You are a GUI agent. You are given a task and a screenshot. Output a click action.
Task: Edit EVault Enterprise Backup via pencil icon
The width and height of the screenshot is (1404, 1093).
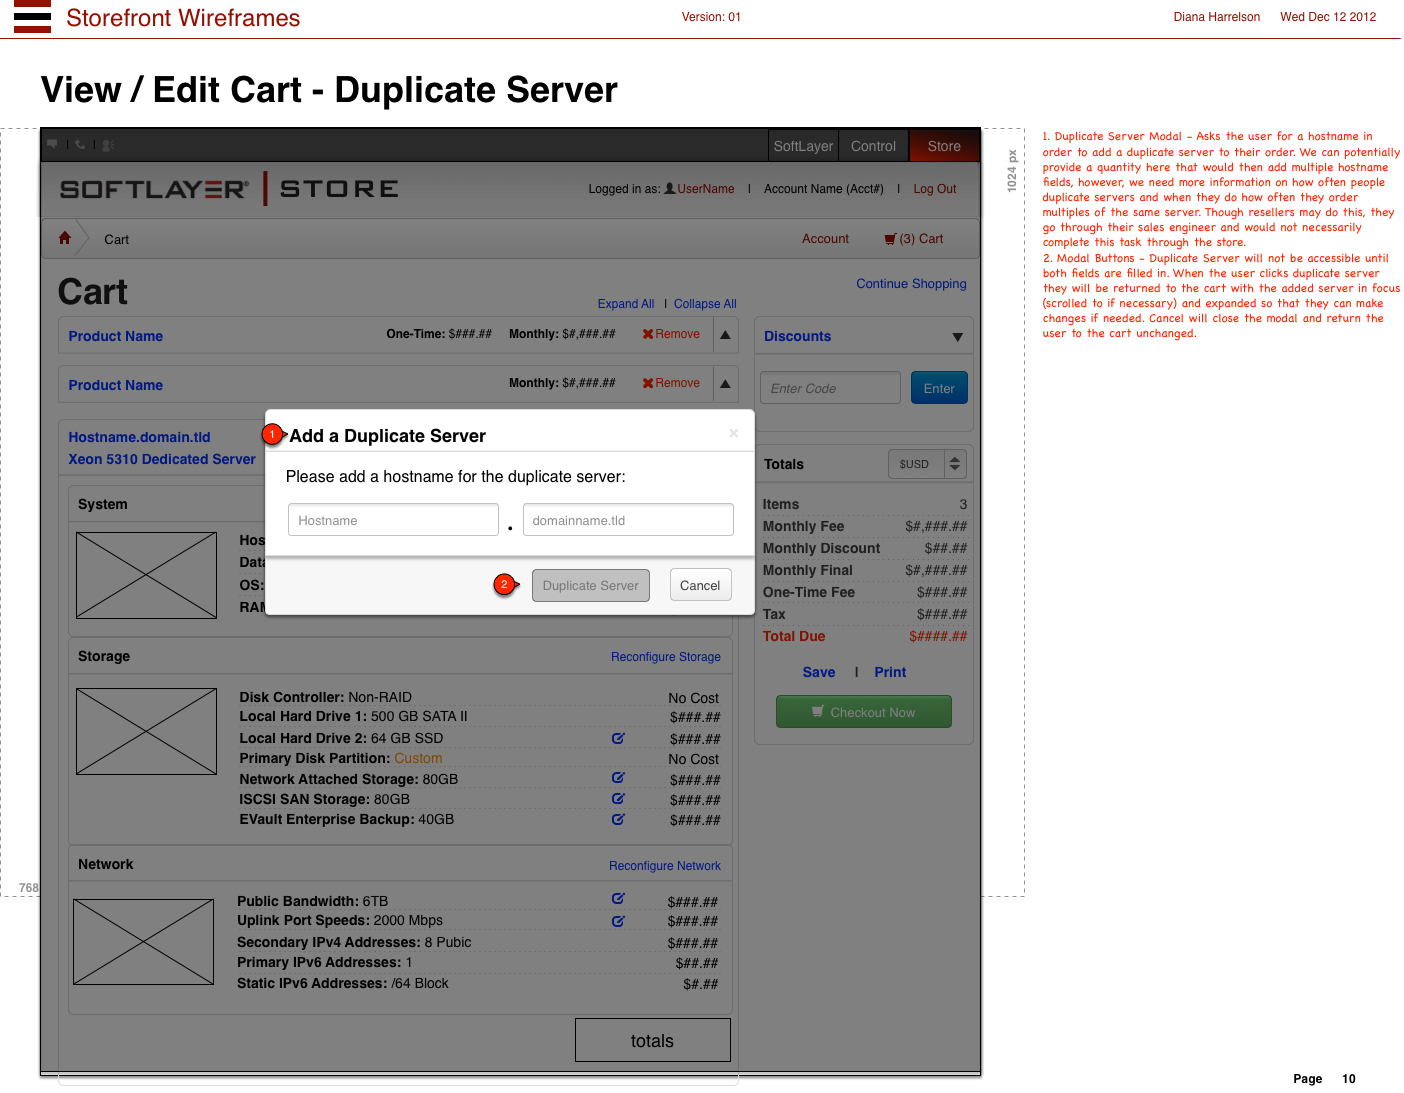click(618, 818)
